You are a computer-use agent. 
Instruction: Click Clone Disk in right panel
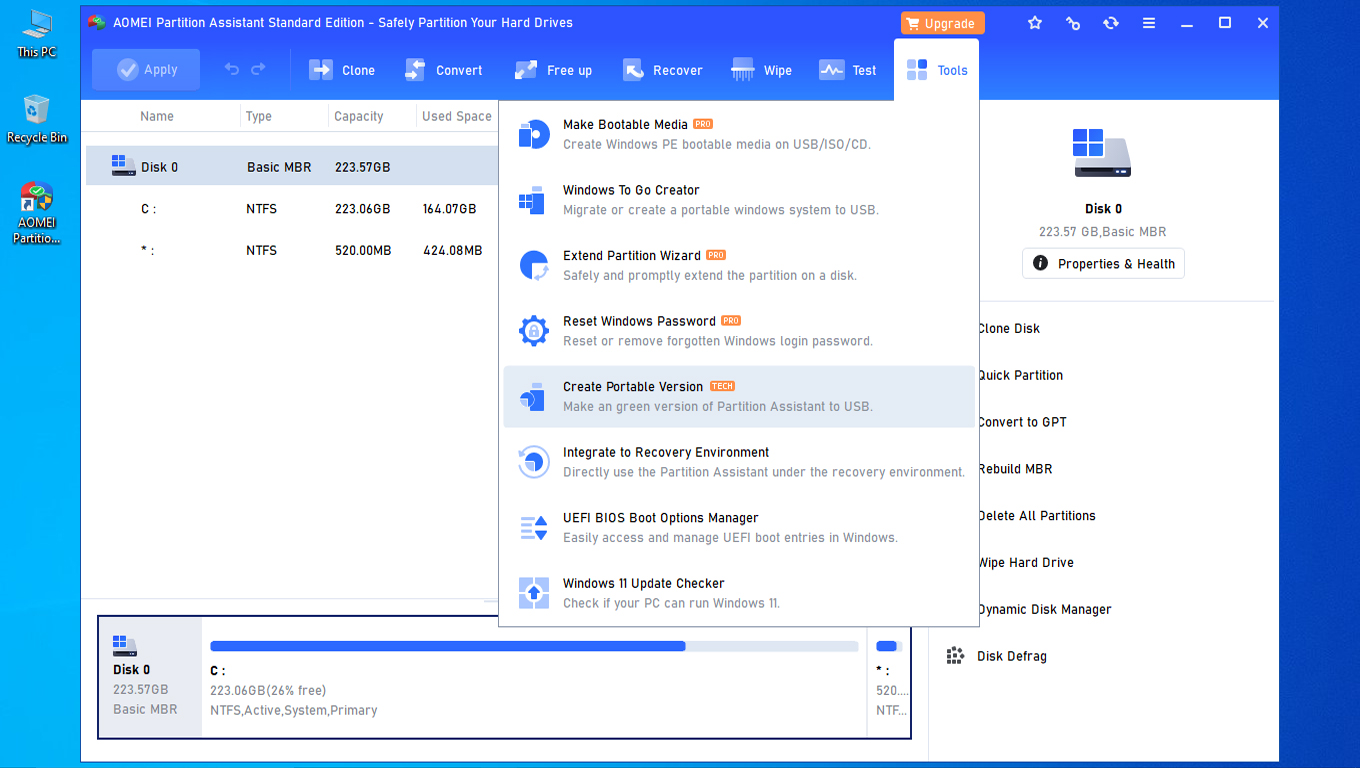click(1009, 328)
